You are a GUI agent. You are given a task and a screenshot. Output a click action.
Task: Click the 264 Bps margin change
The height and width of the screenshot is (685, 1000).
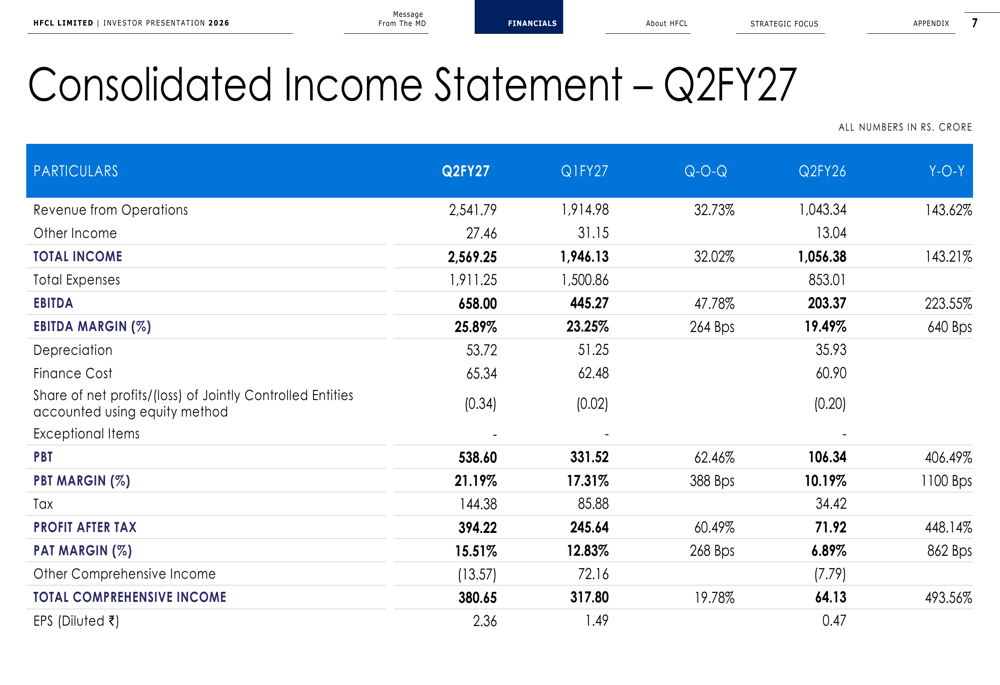(712, 327)
